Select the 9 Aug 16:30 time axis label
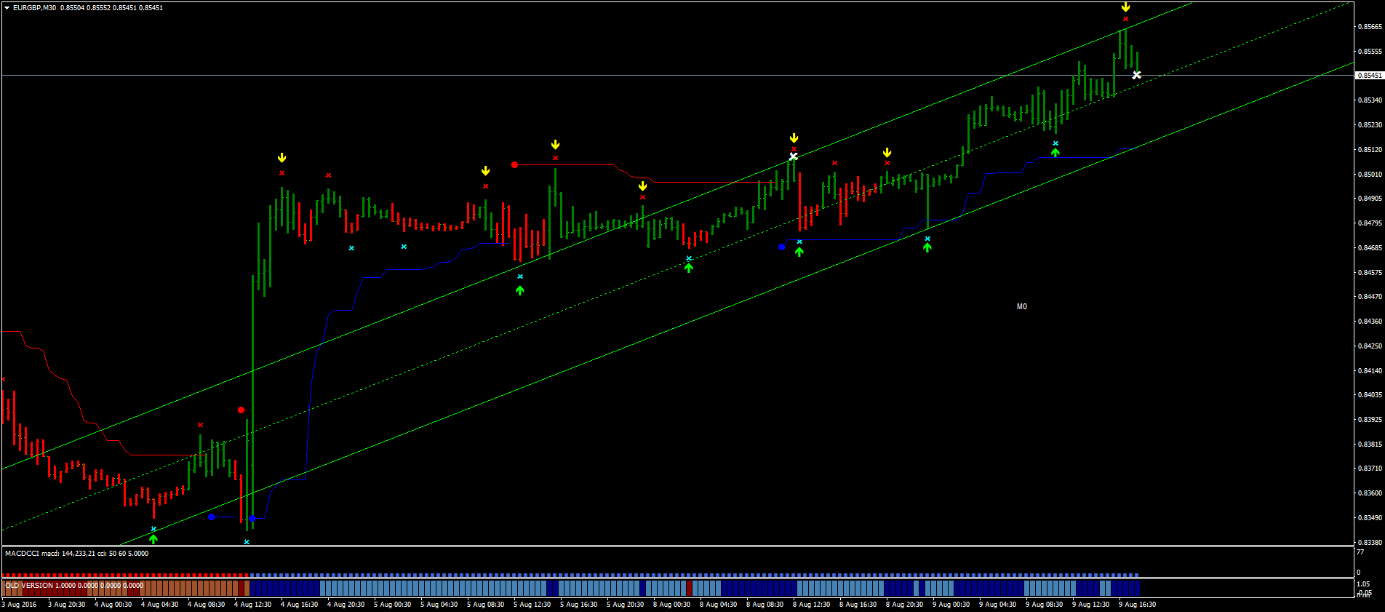Viewport: 1385px width, 612px height. point(1136,605)
